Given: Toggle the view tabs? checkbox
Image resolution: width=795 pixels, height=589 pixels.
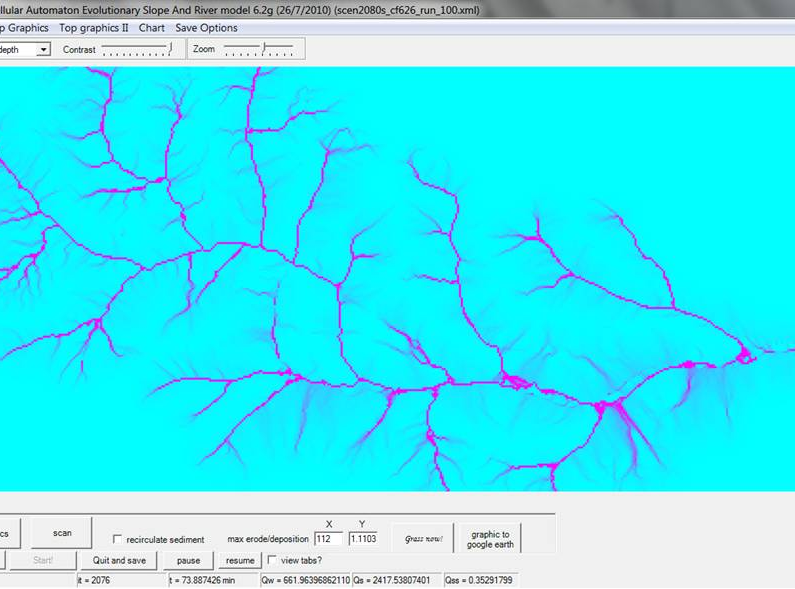Looking at the screenshot, I should point(272,560).
